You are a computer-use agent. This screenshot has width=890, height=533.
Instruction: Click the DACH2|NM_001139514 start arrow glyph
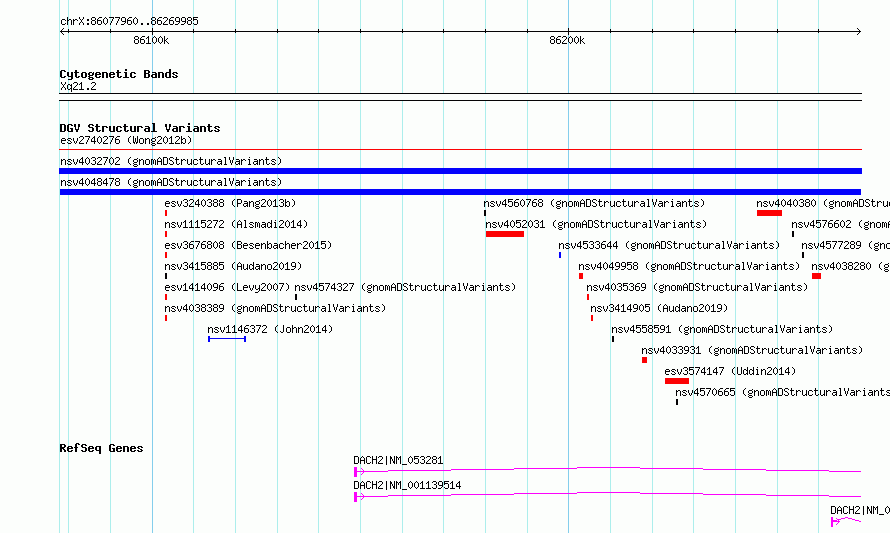pyautogui.click(x=359, y=497)
